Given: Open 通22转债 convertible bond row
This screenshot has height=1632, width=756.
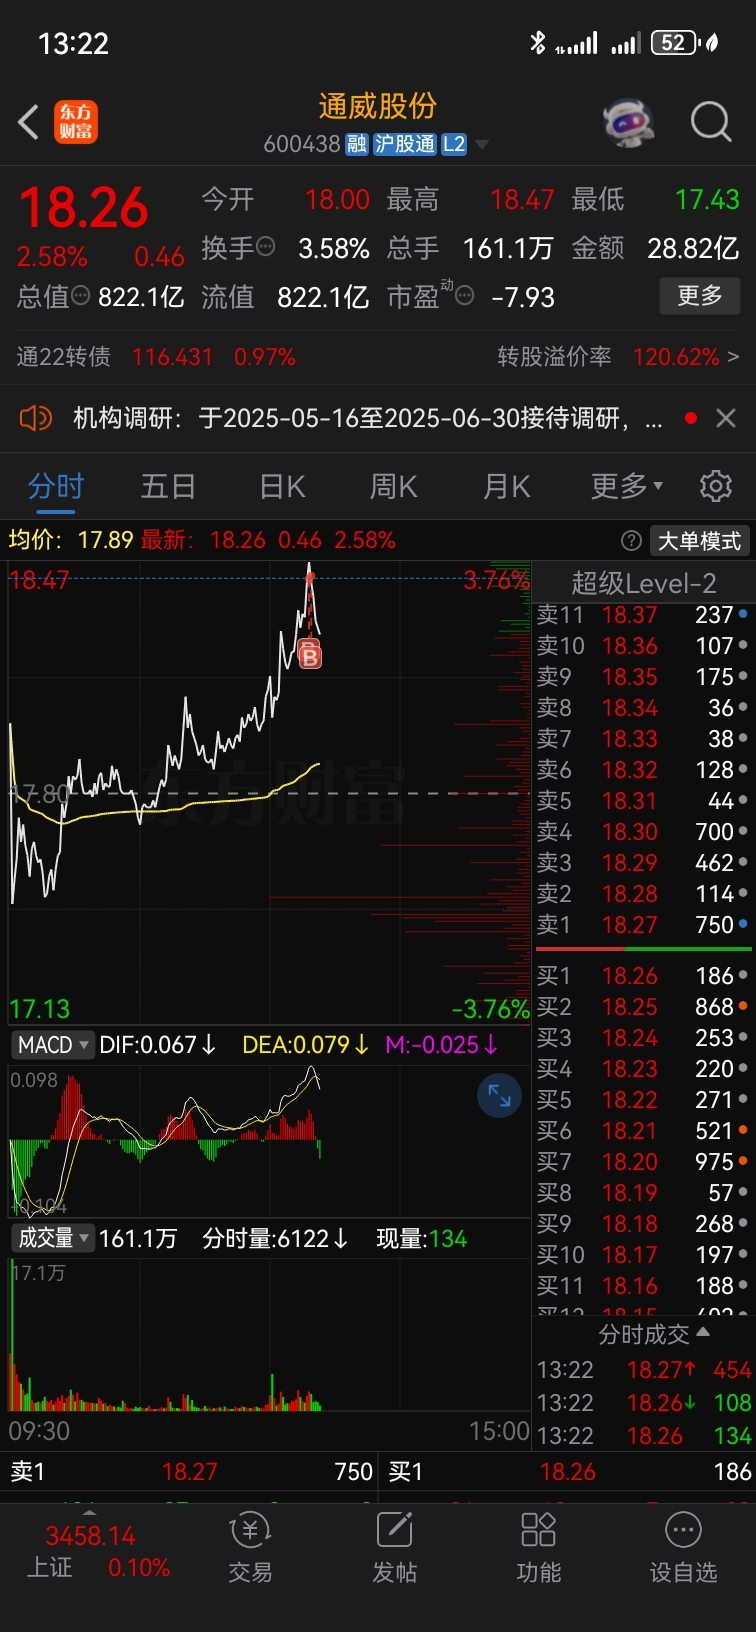Looking at the screenshot, I should tap(156, 357).
